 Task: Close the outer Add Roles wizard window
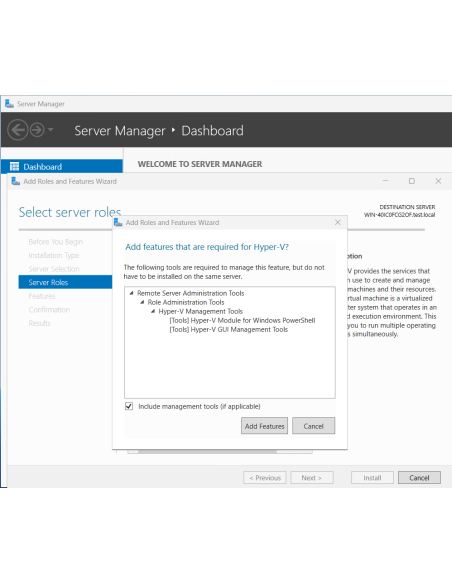438,181
